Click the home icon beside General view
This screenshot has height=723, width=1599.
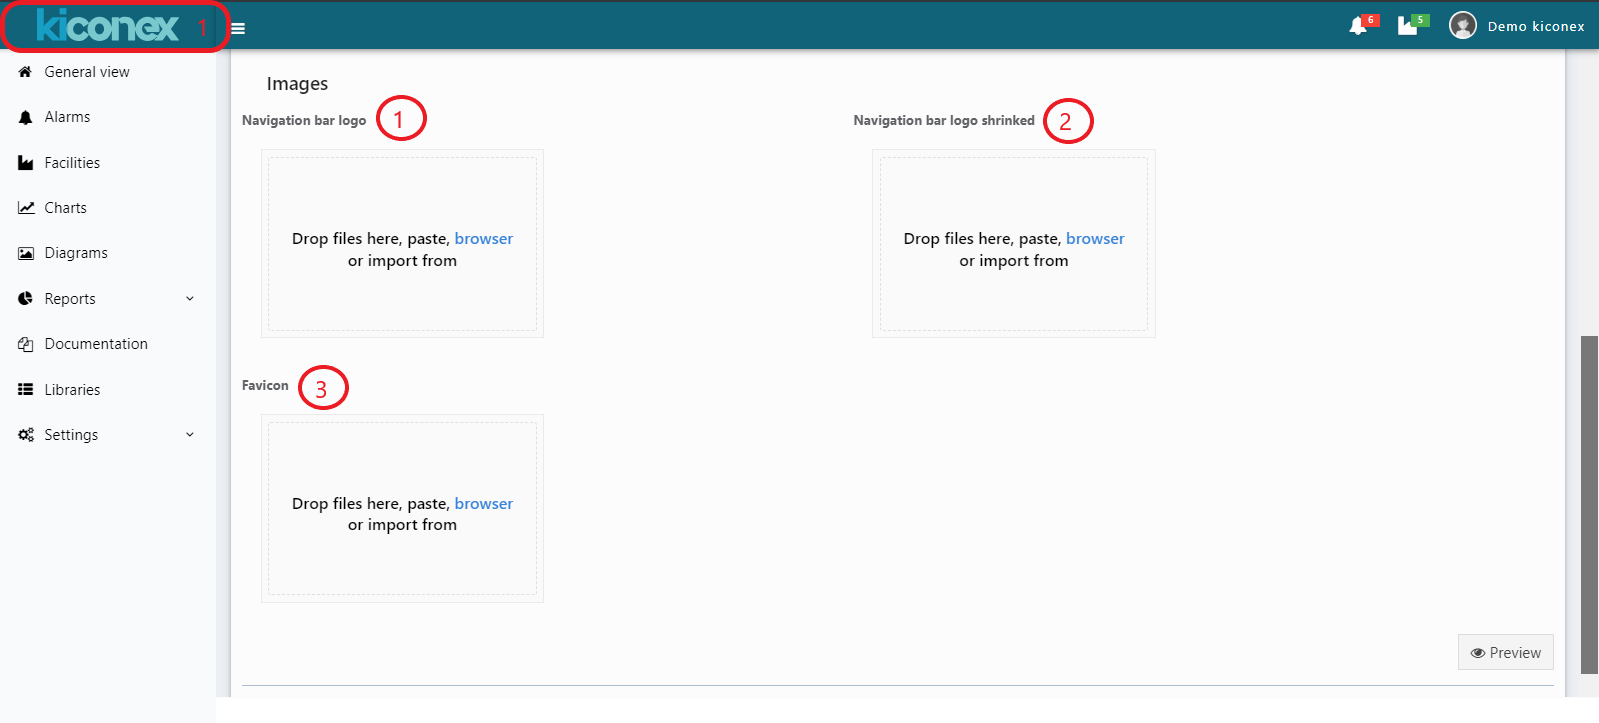coord(26,72)
